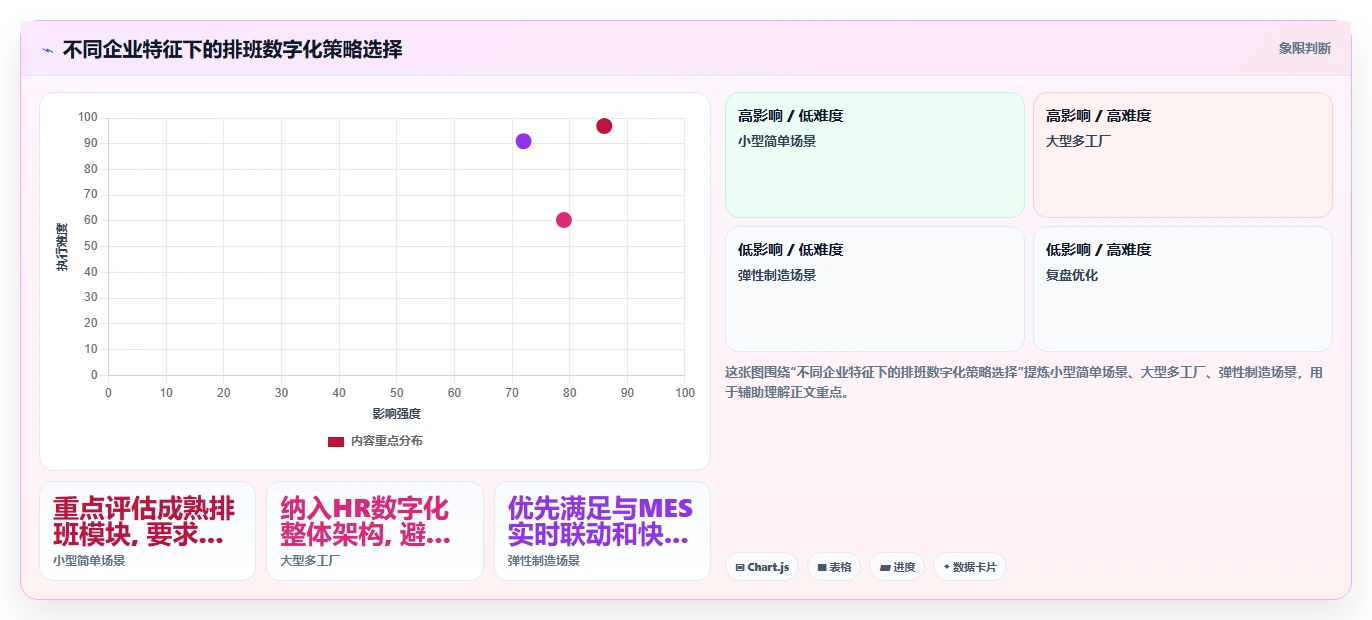The image size is (1372, 620).
Task: Open the 高影响 / 高难度 quadrant card
Action: click(1183, 155)
